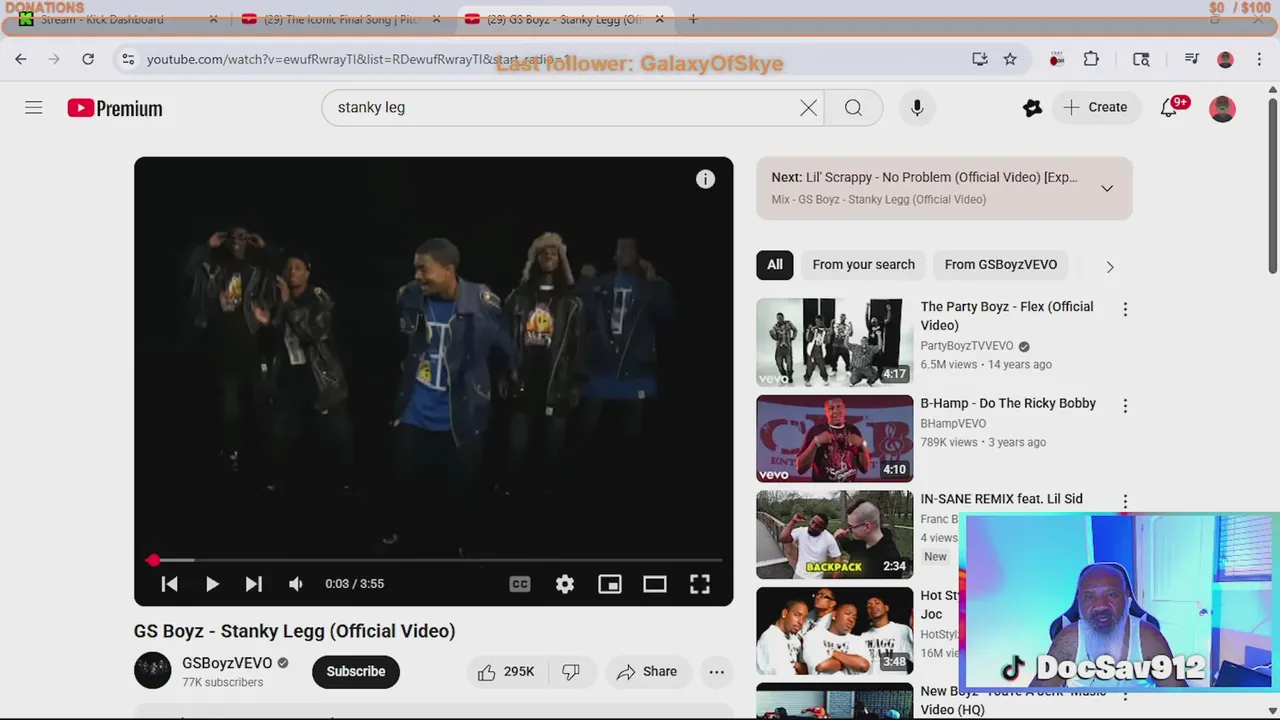
Task: Dislike the video thumbs down
Action: 571,672
